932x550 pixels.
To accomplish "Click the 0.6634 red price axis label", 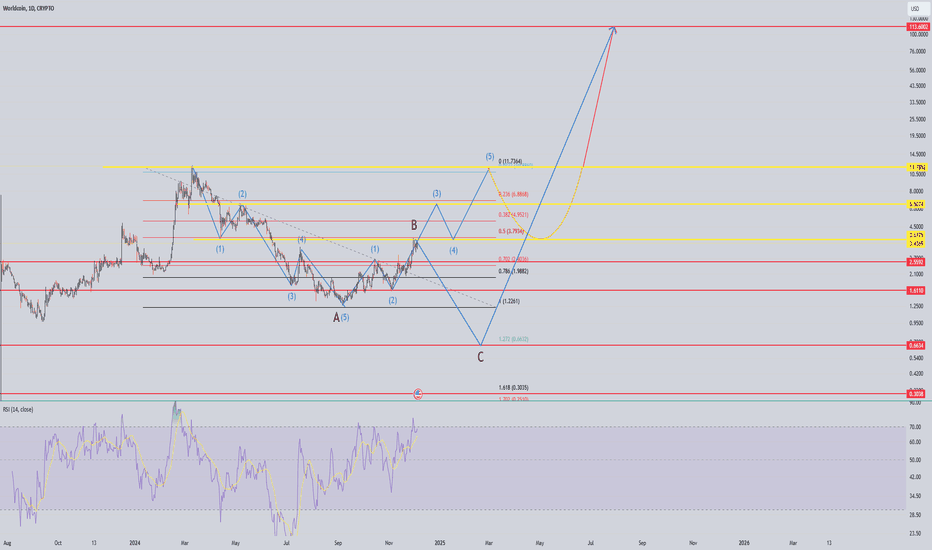I will click(915, 346).
